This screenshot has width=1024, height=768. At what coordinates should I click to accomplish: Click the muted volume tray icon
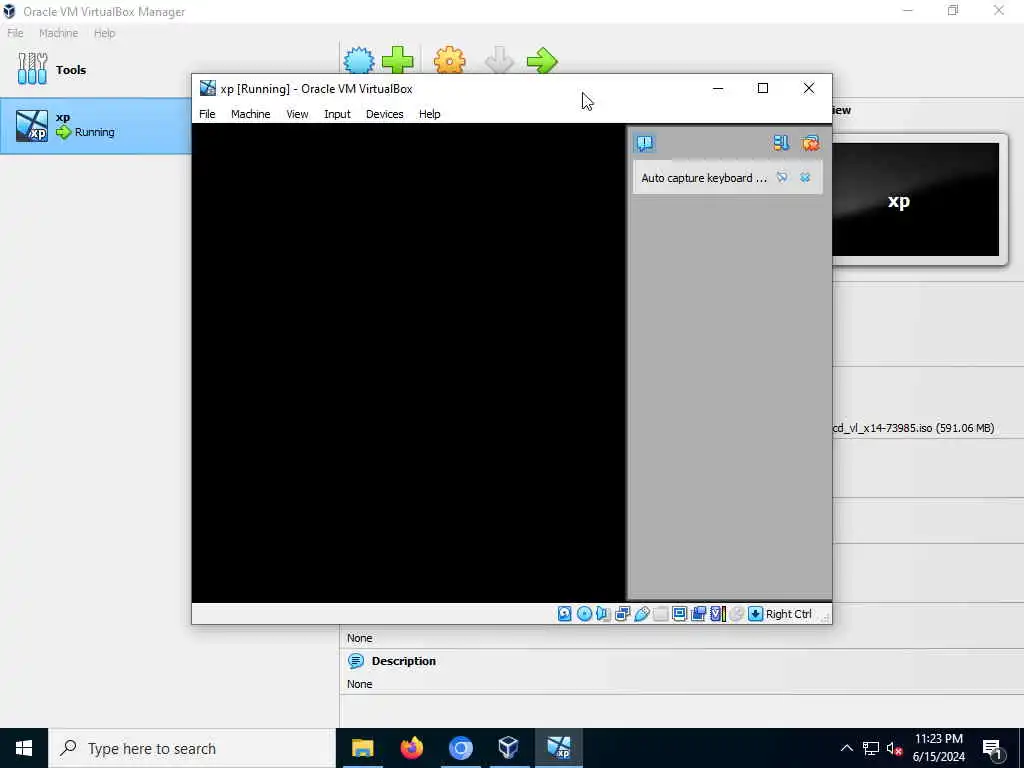click(894, 748)
